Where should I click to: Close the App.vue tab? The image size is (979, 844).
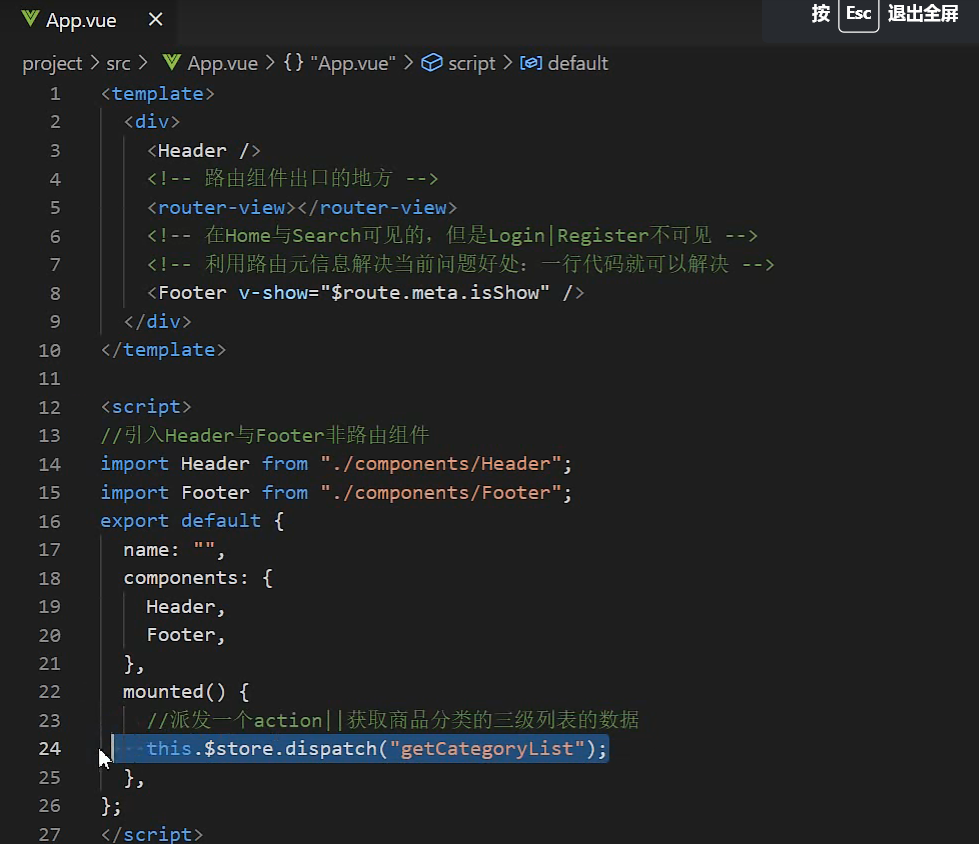155,20
